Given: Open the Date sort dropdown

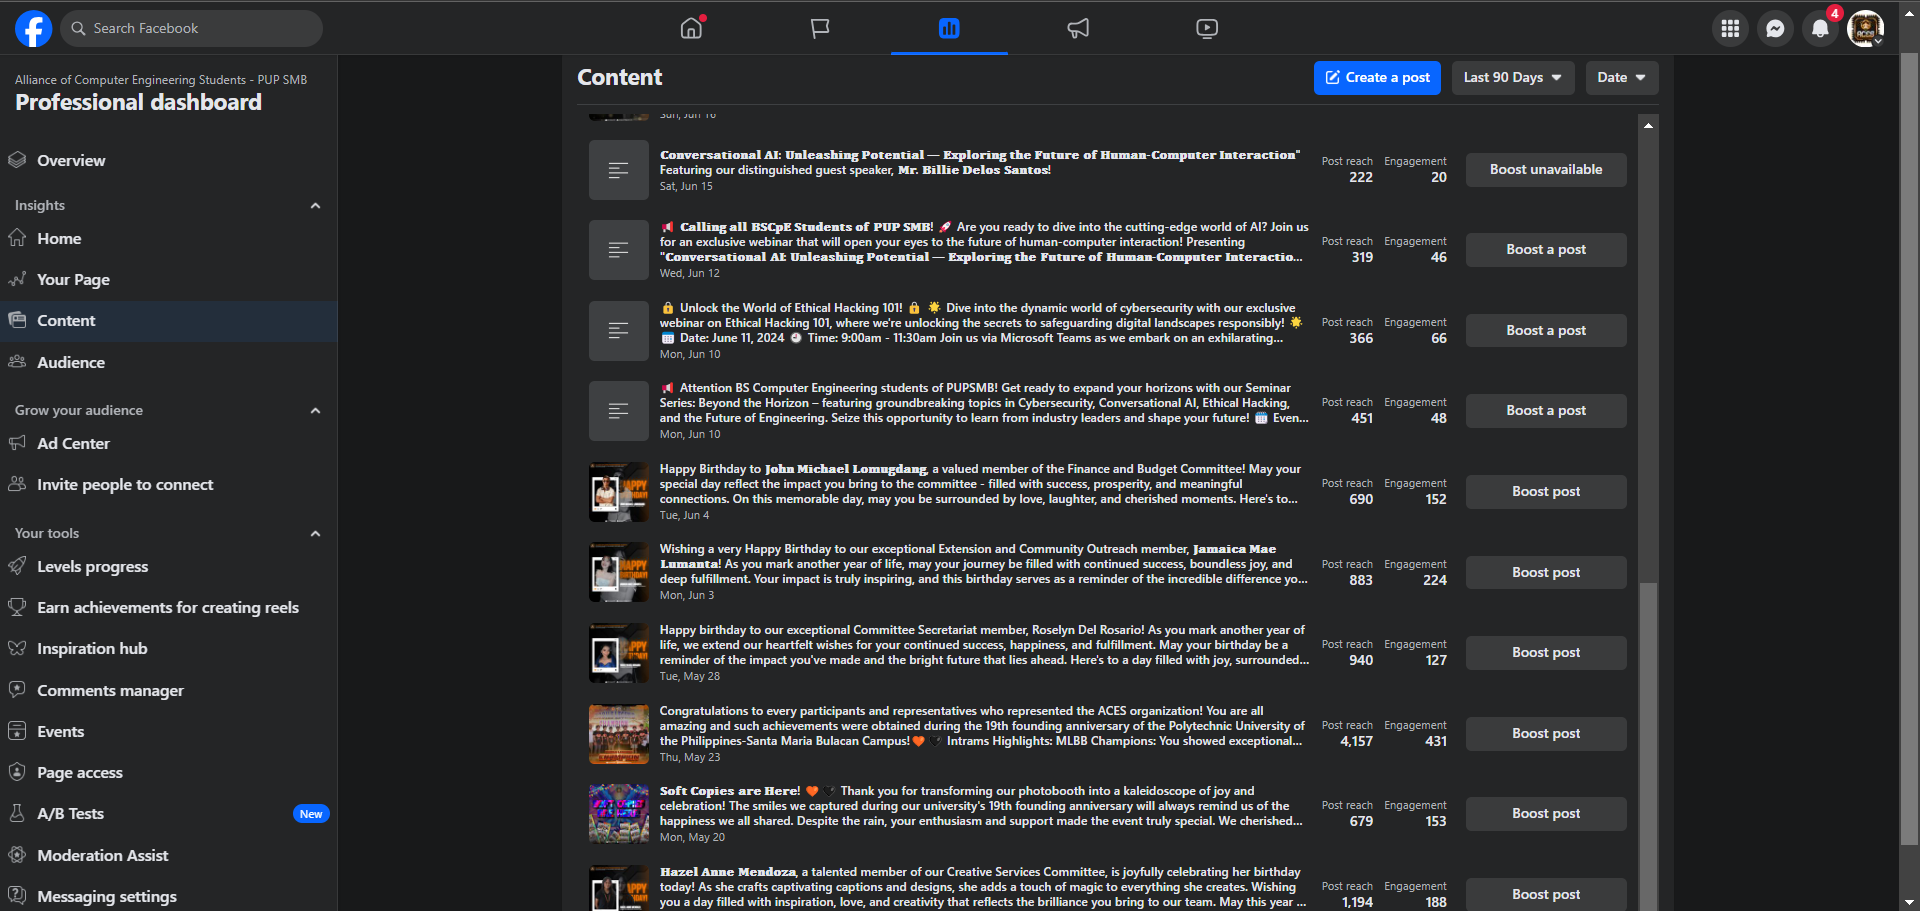Looking at the screenshot, I should [x=1622, y=78].
